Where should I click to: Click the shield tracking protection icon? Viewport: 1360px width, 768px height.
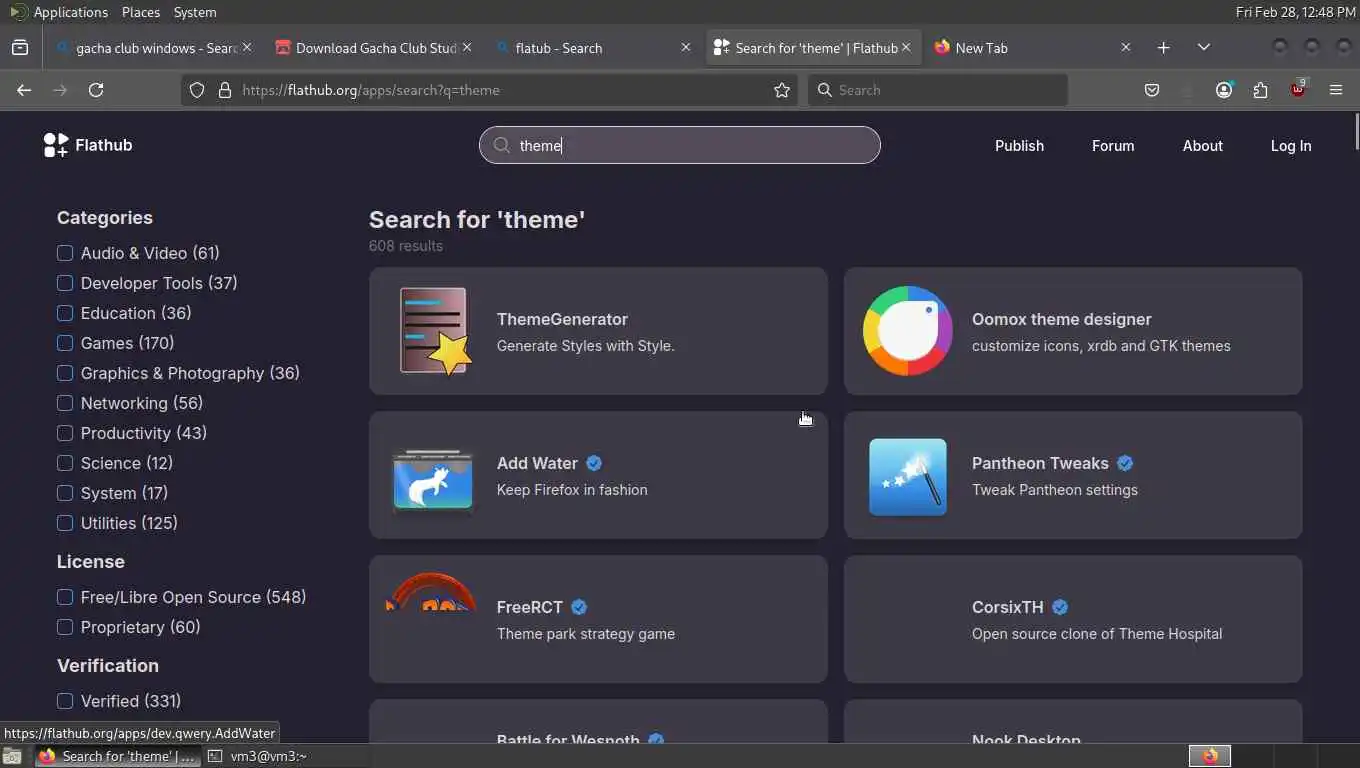(197, 90)
